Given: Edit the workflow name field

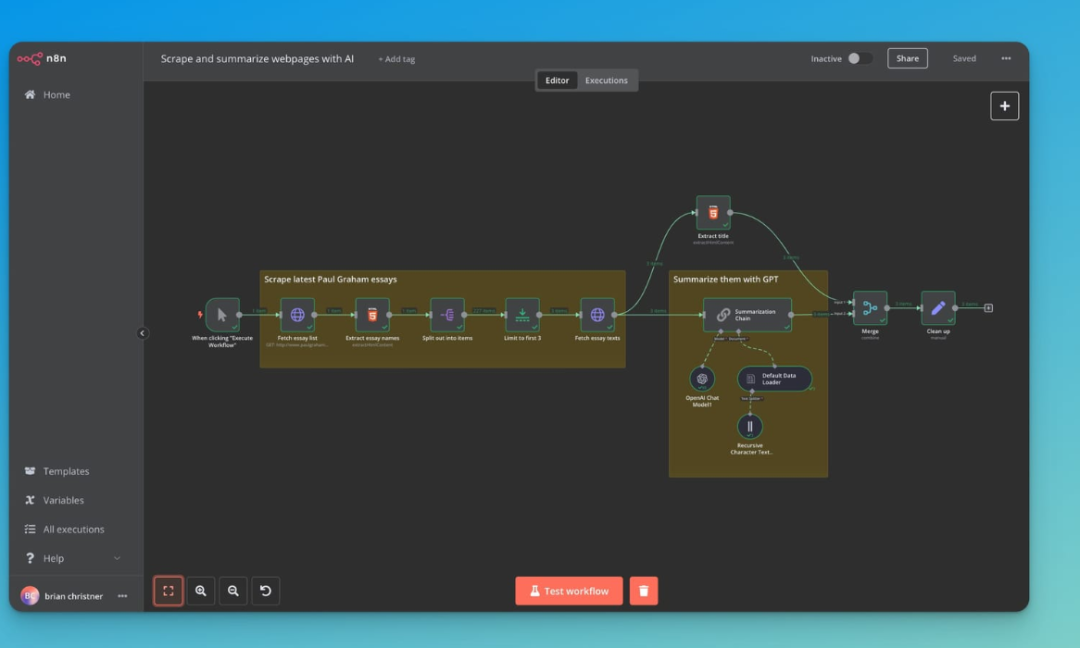Looking at the screenshot, I should click(x=257, y=59).
